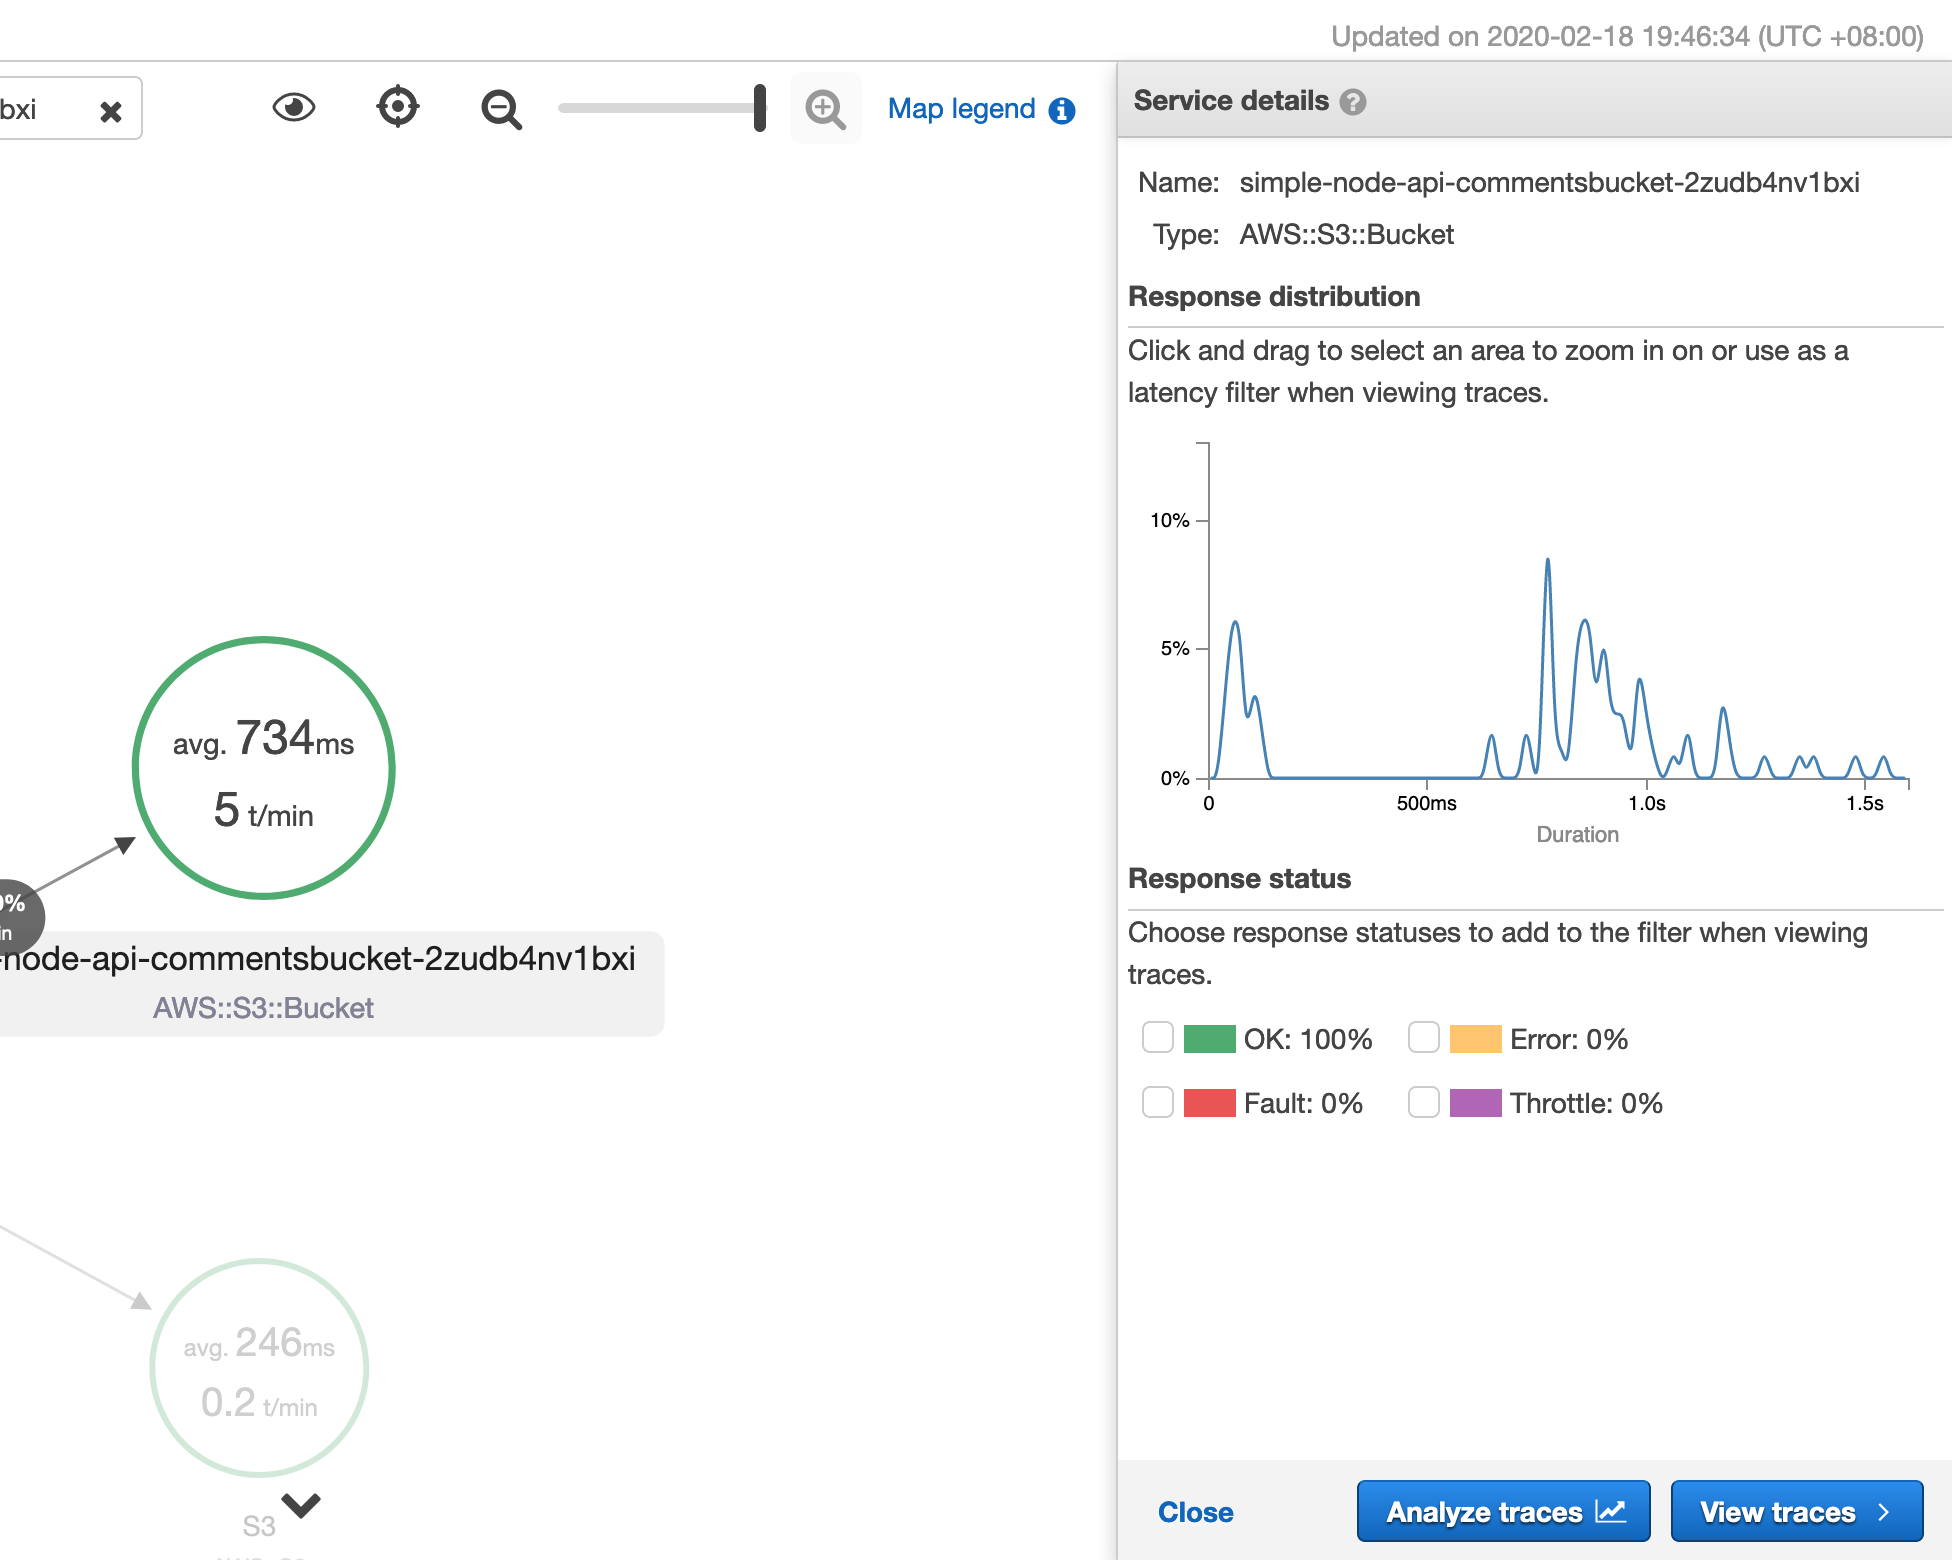This screenshot has height=1560, width=1952.
Task: Click the Duration axis title
Action: (1577, 835)
